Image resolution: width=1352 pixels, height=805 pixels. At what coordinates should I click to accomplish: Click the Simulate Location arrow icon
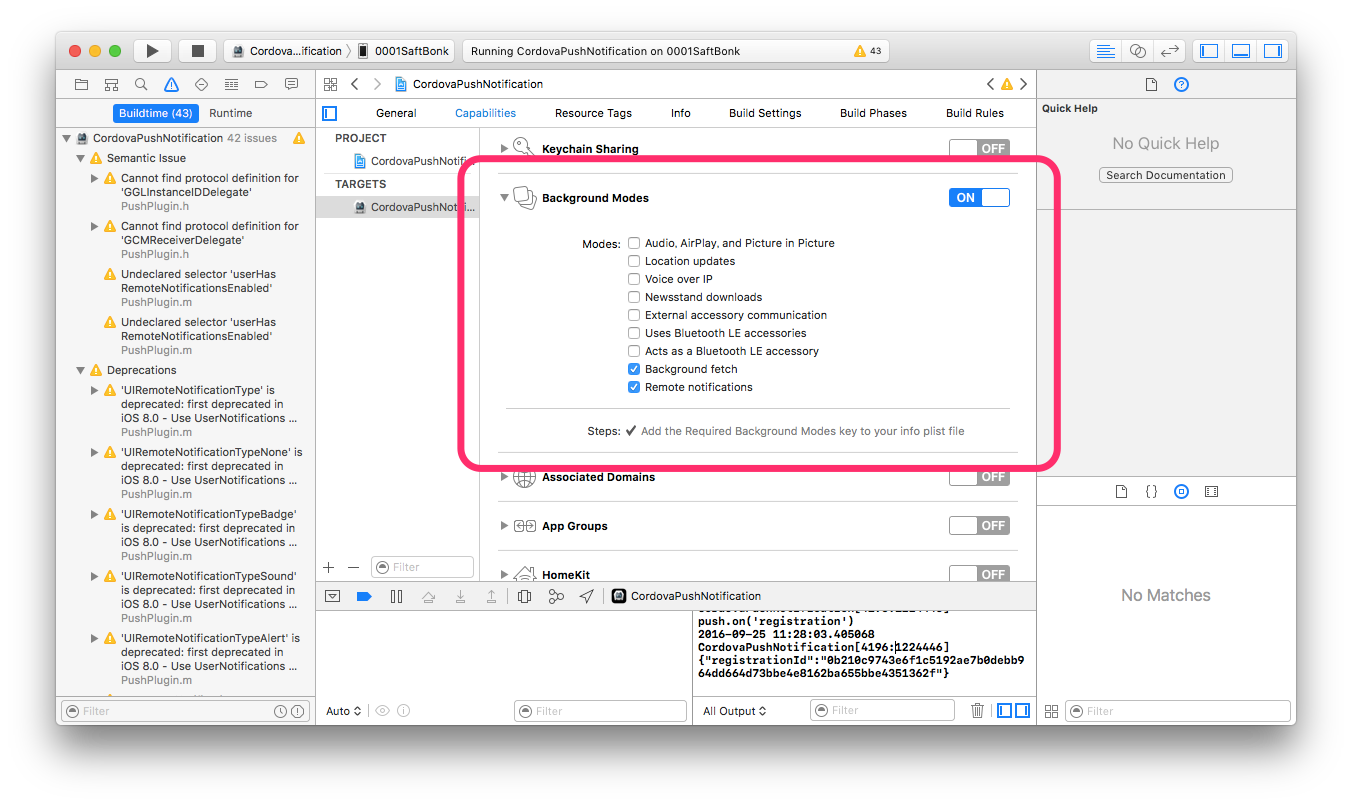click(587, 596)
